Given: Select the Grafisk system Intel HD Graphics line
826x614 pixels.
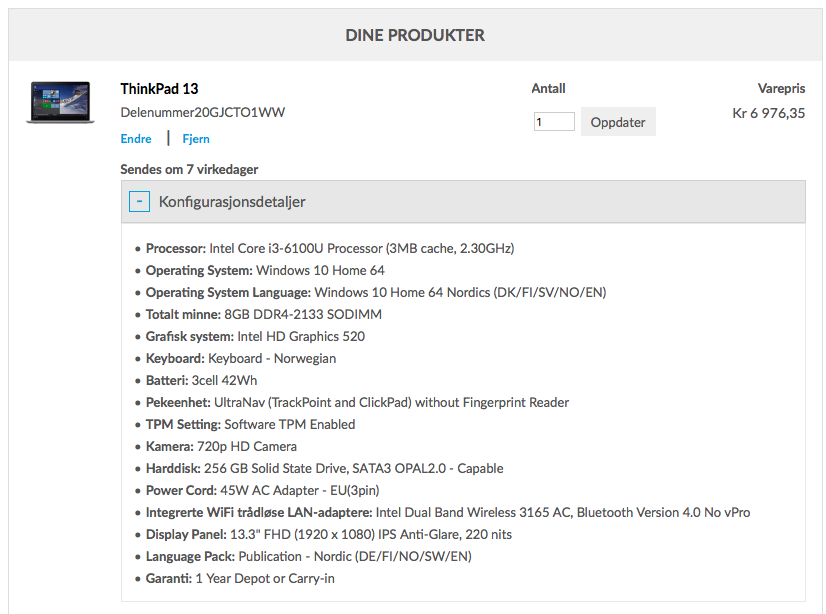Looking at the screenshot, I should (x=255, y=336).
